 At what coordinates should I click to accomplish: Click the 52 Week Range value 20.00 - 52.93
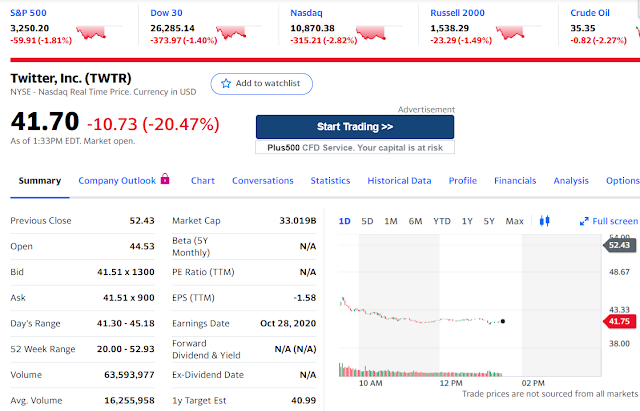pos(126,349)
